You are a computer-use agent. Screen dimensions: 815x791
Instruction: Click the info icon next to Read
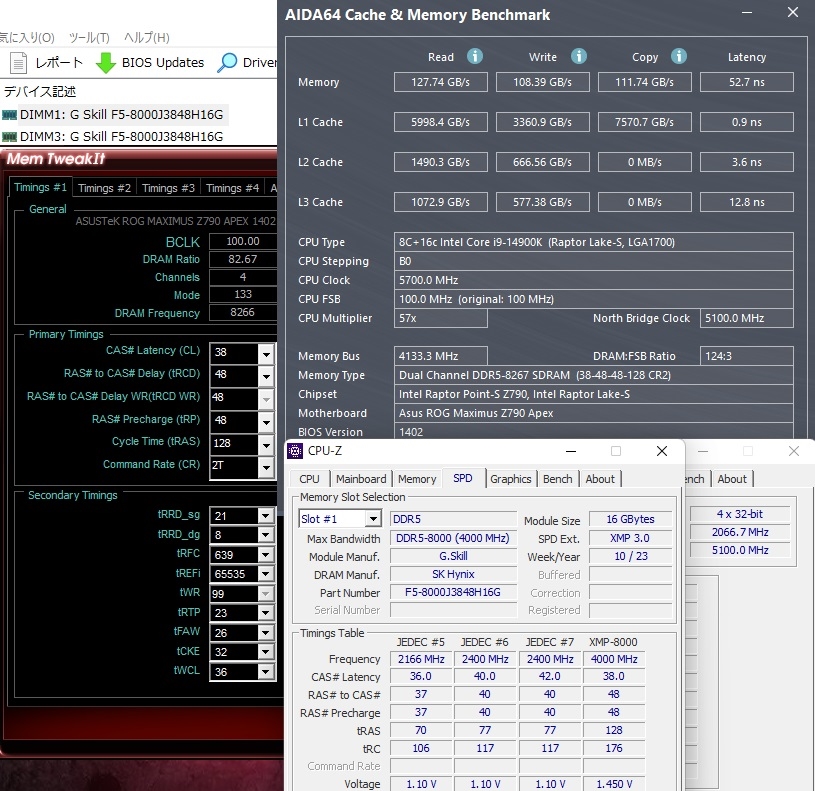pos(474,57)
